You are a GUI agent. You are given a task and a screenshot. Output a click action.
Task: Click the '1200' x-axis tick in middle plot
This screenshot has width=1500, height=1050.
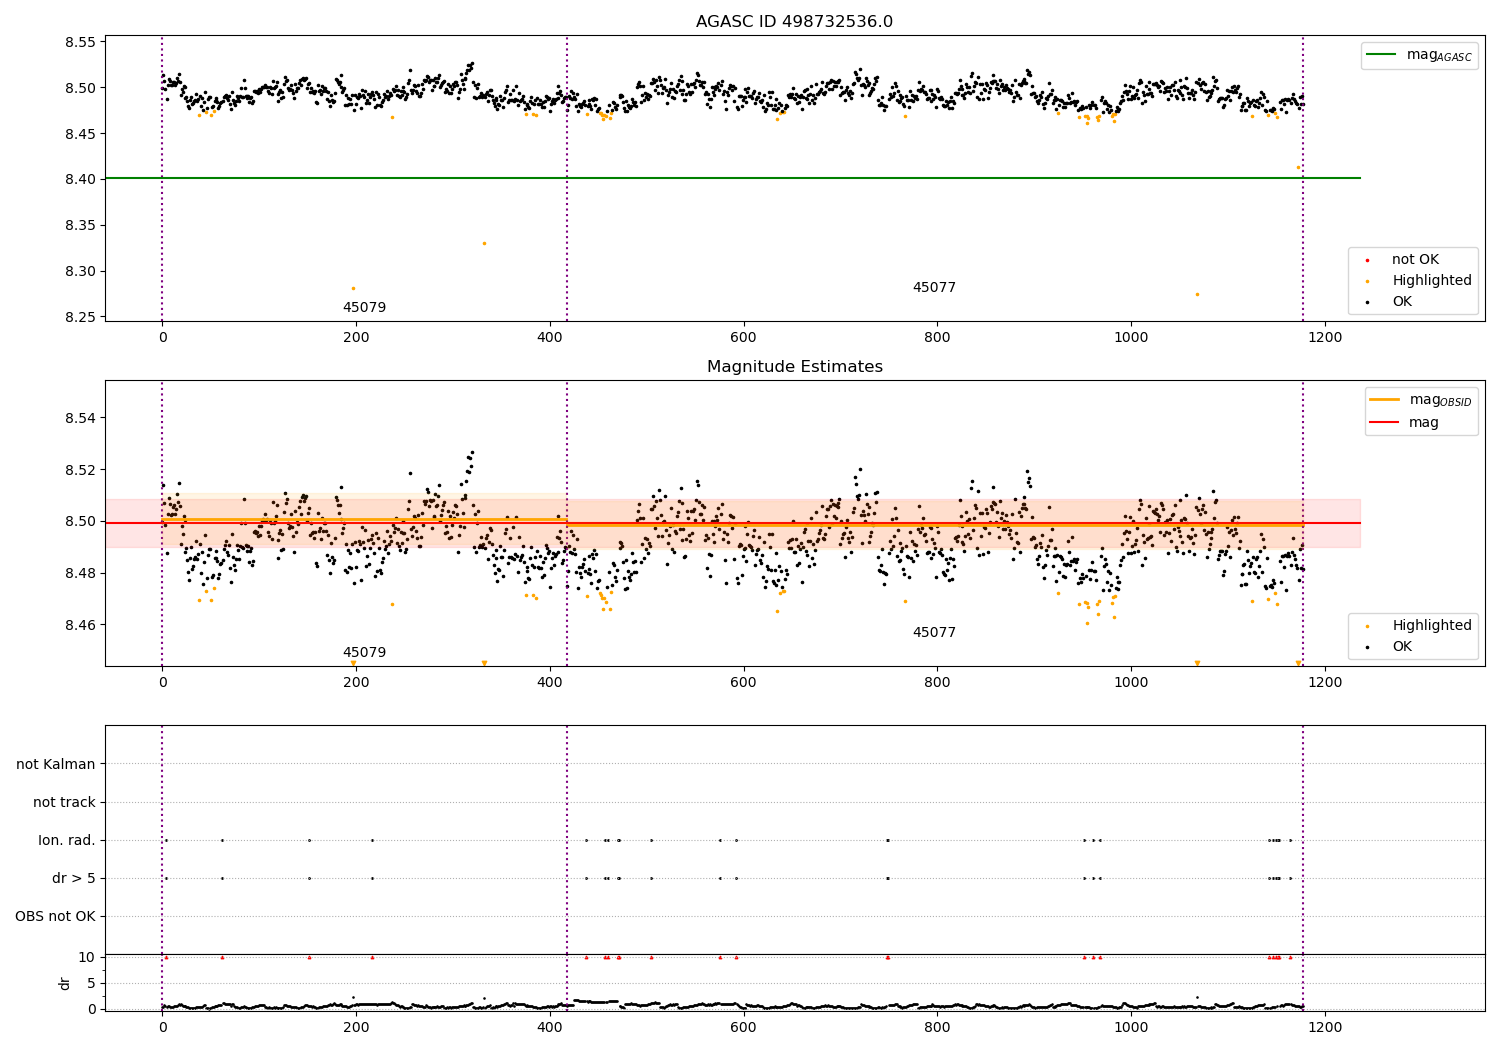[x=1325, y=683]
